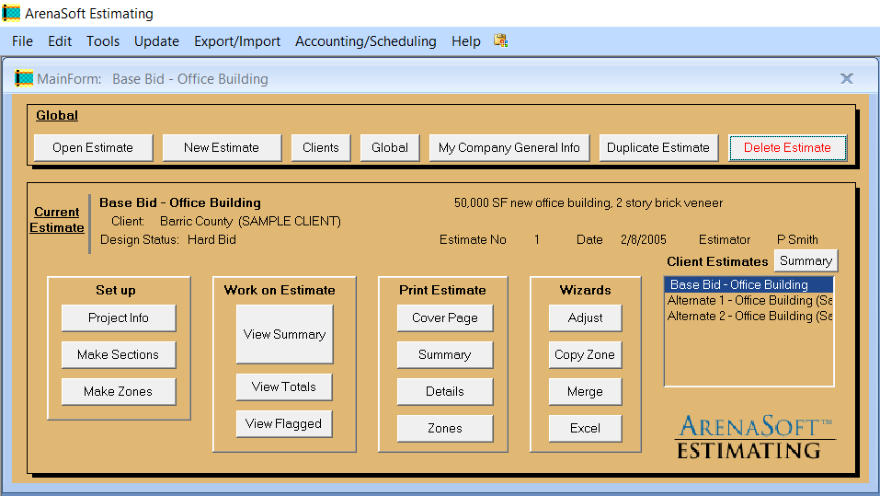880x496 pixels.
Task: Click Make Zones
Action: [118, 392]
